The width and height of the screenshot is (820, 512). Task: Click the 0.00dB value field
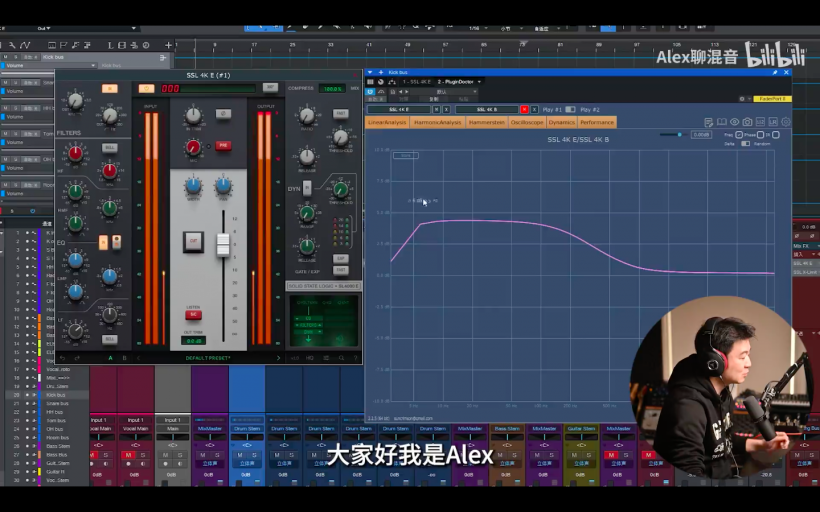pyautogui.click(x=701, y=135)
